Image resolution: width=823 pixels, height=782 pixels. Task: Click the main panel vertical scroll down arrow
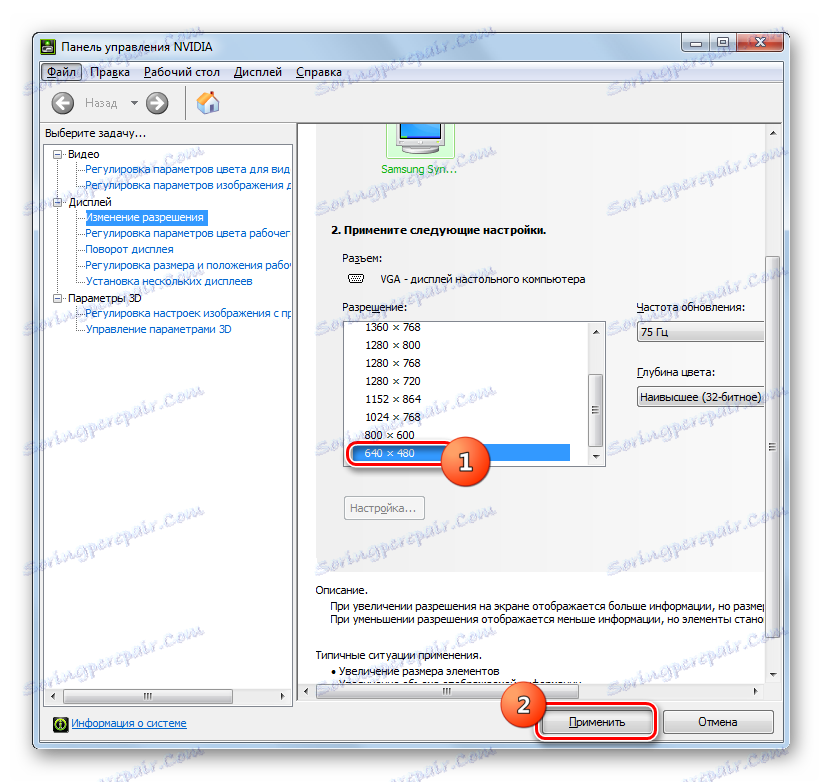(x=773, y=675)
